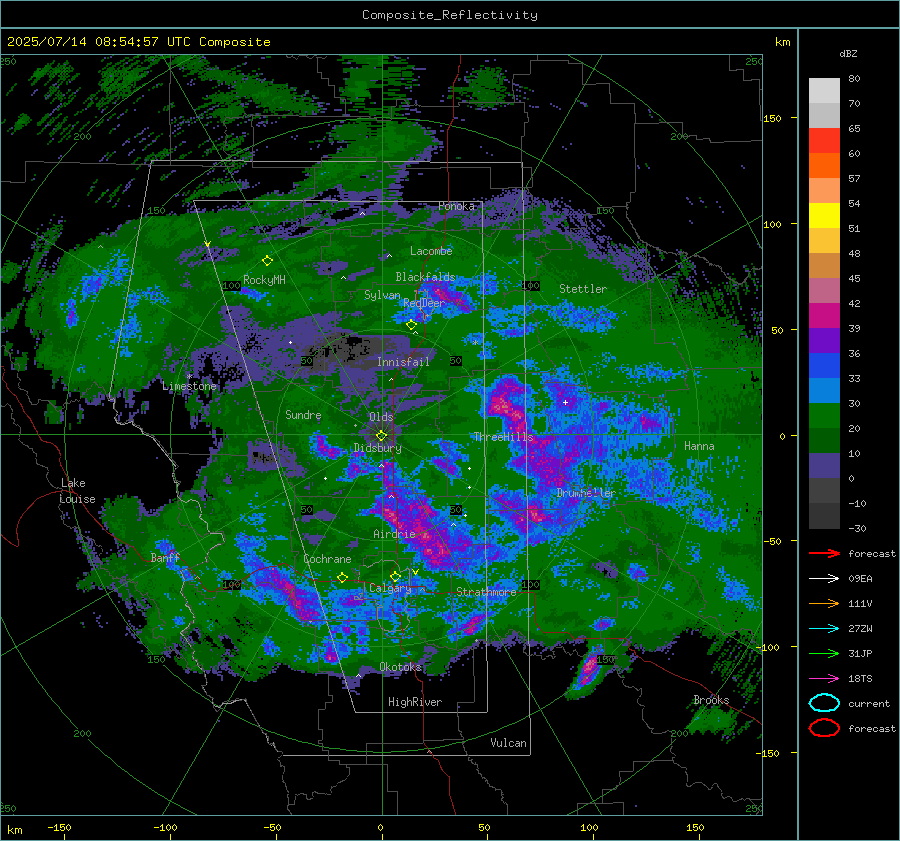Click the green 31JP arrow legend icon

coord(824,653)
